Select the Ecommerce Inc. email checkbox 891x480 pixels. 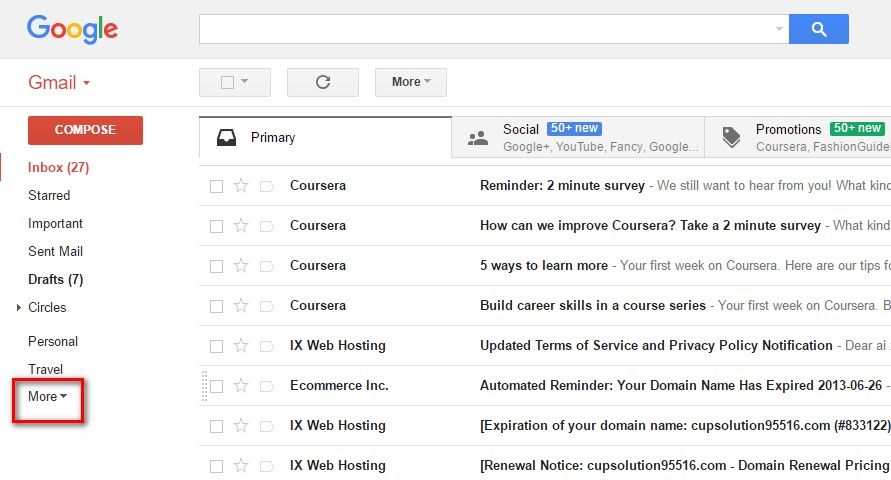click(x=216, y=386)
